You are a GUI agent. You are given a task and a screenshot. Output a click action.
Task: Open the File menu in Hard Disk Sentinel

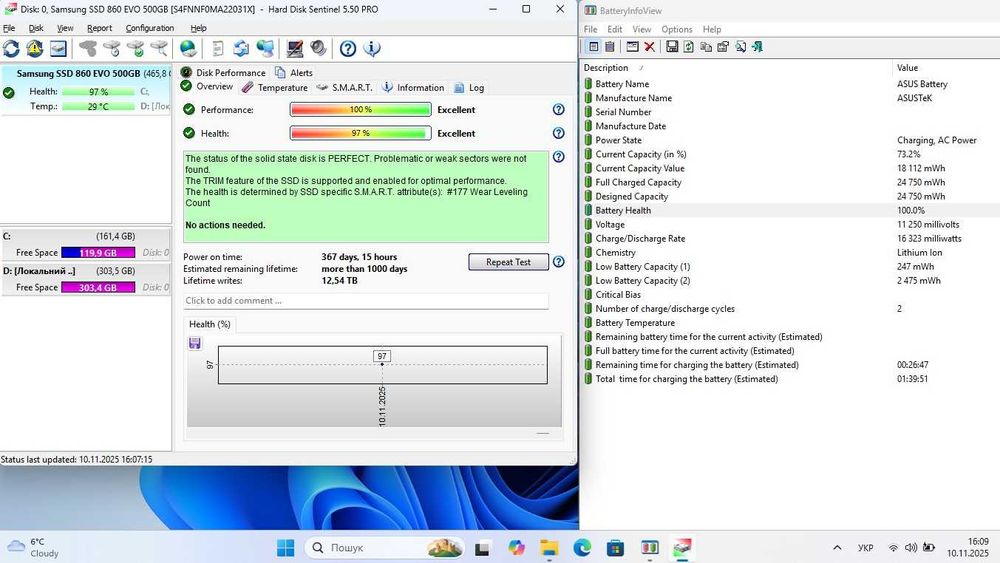9,28
